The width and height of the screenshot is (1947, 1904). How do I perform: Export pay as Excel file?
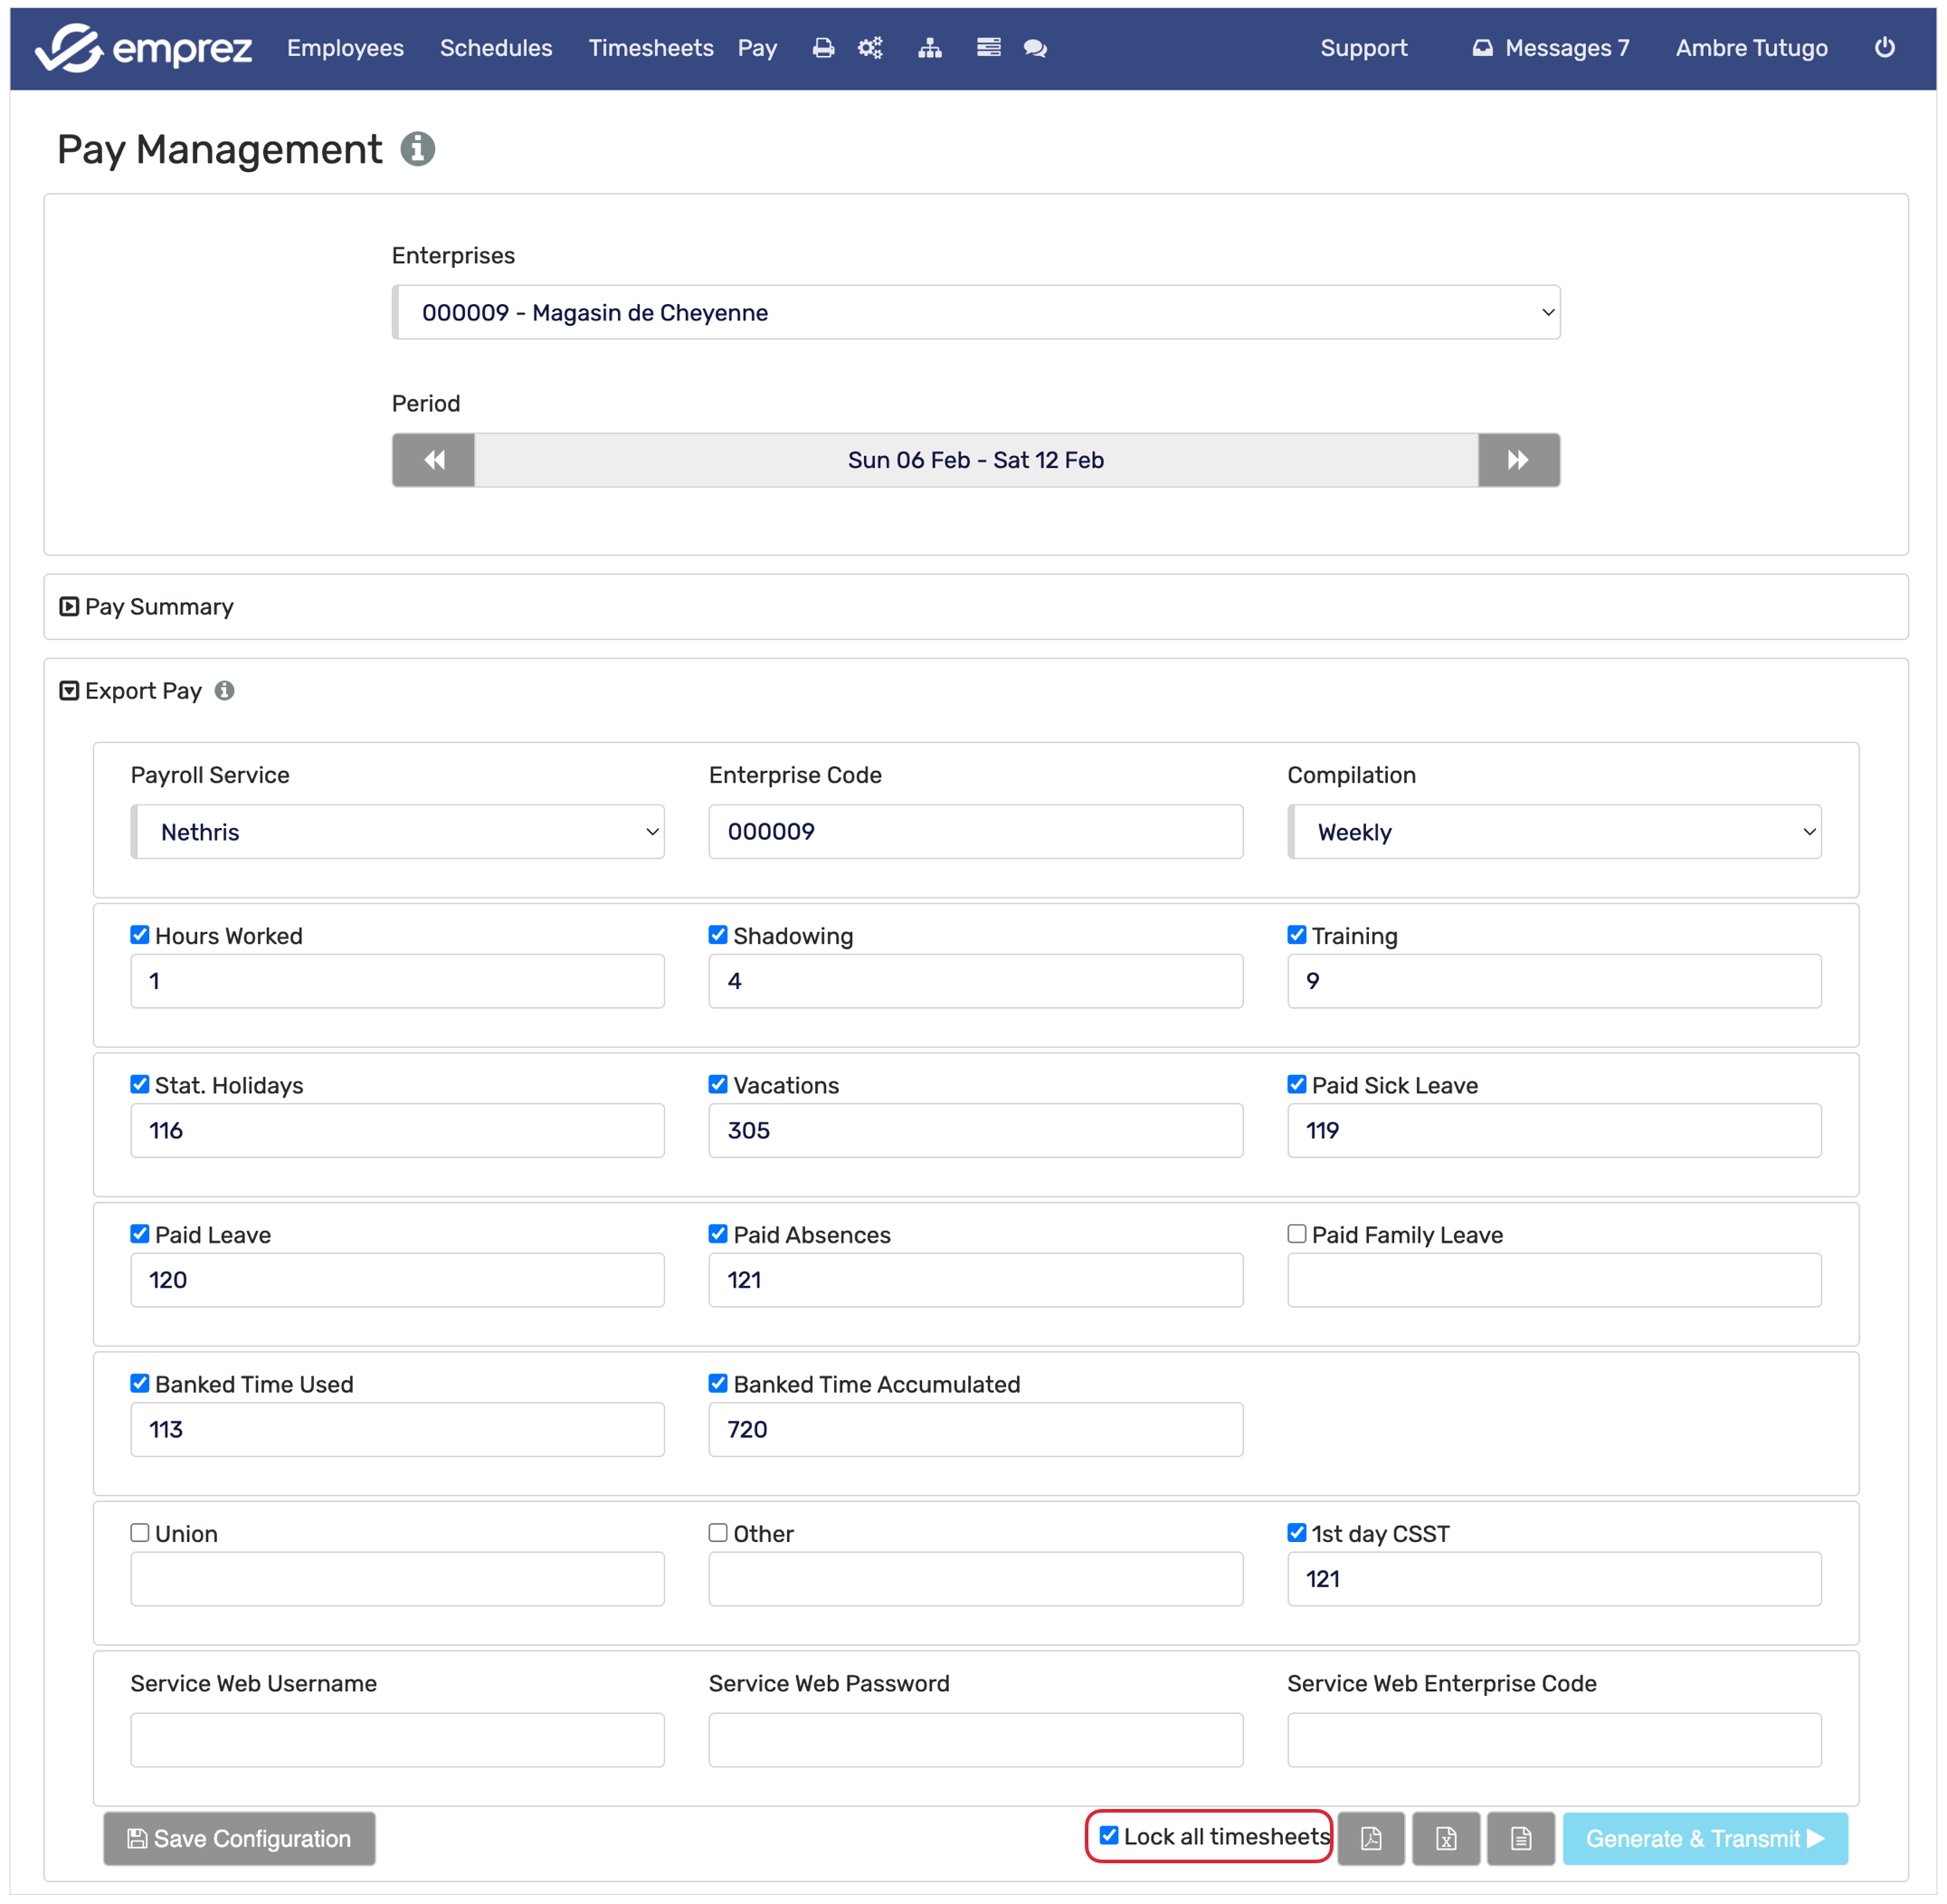pos(1445,1838)
